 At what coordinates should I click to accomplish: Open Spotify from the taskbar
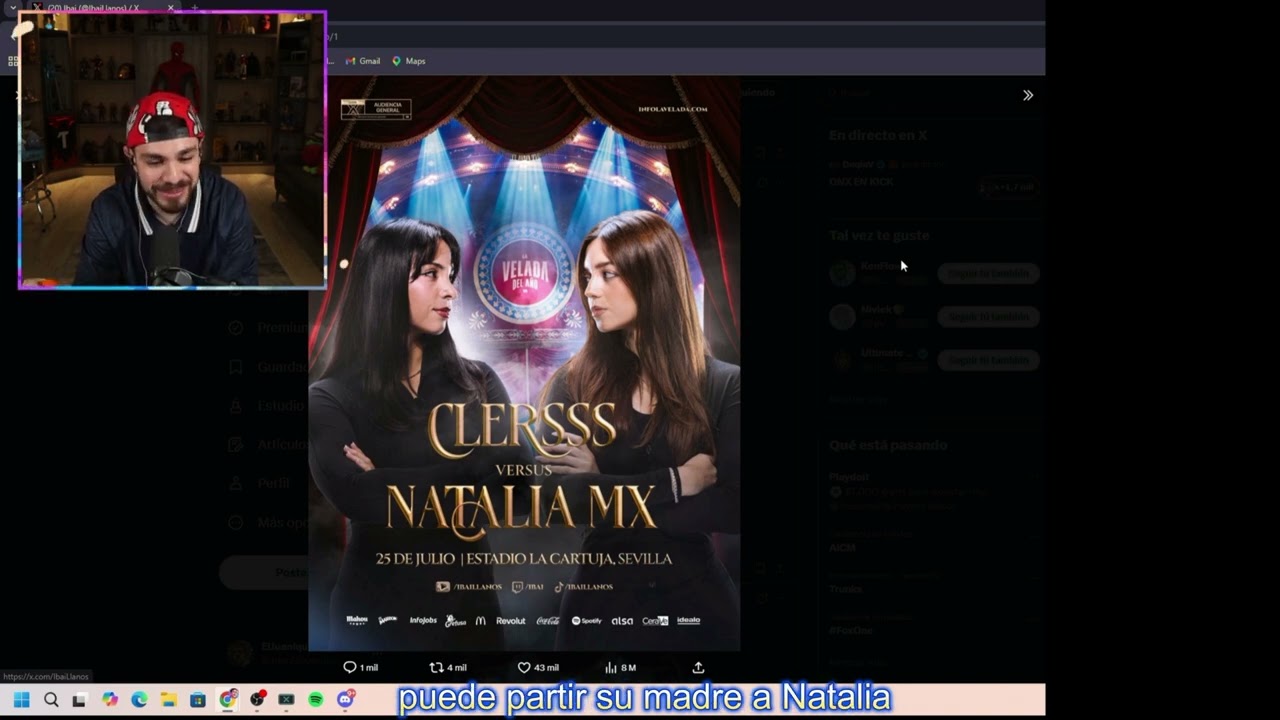[x=316, y=700]
